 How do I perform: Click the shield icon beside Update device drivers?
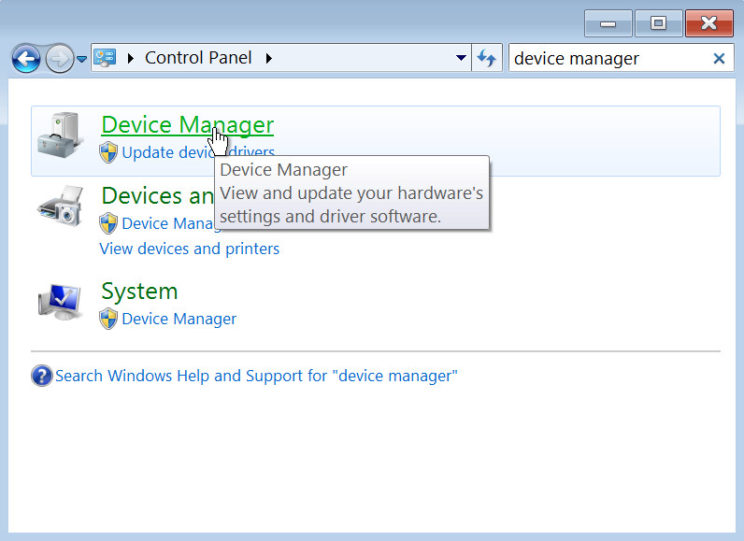pos(109,153)
